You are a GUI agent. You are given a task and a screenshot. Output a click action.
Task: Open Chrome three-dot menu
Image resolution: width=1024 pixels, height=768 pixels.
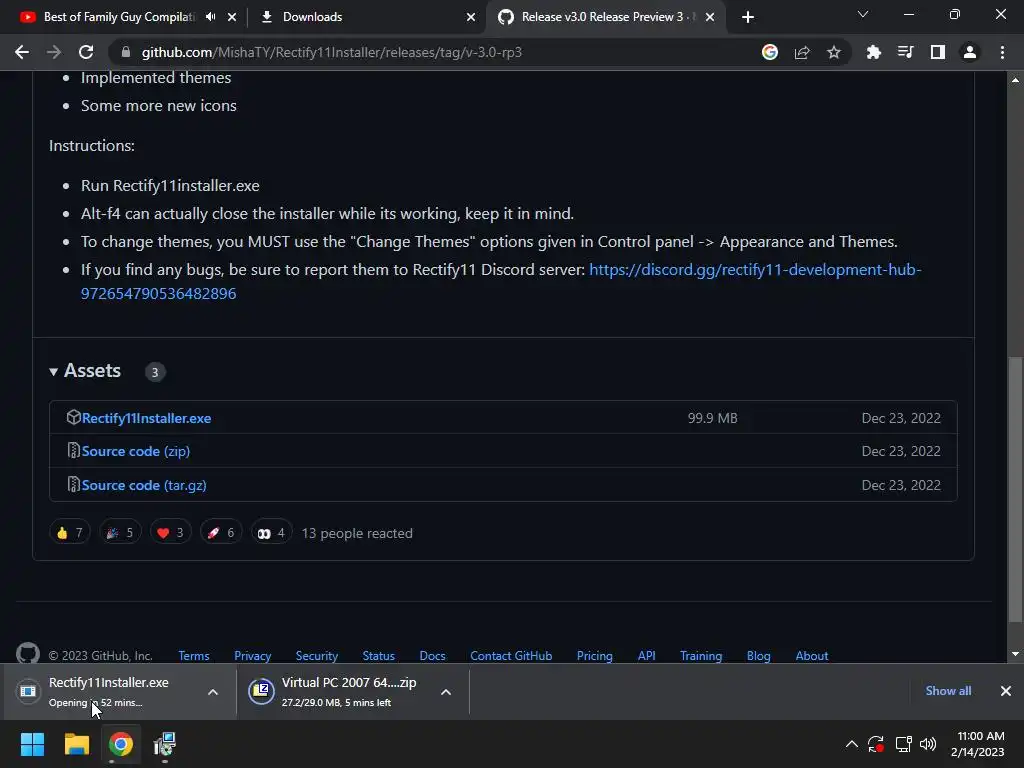(1002, 52)
